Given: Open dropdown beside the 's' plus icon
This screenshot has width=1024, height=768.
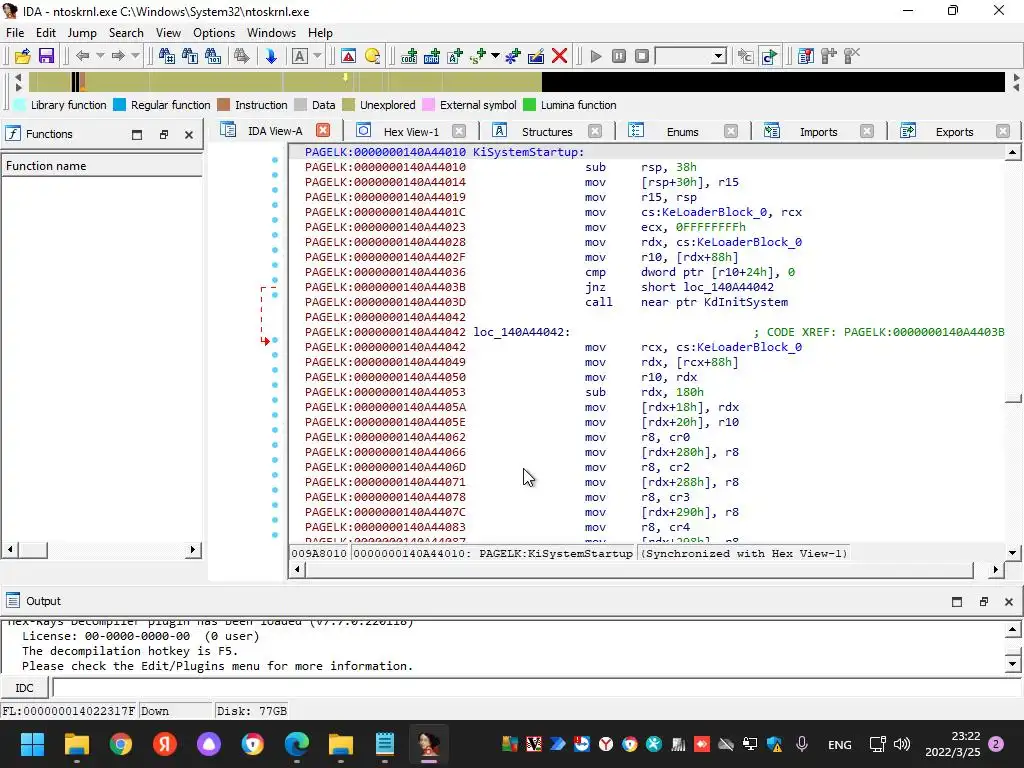Looking at the screenshot, I should tap(495, 56).
